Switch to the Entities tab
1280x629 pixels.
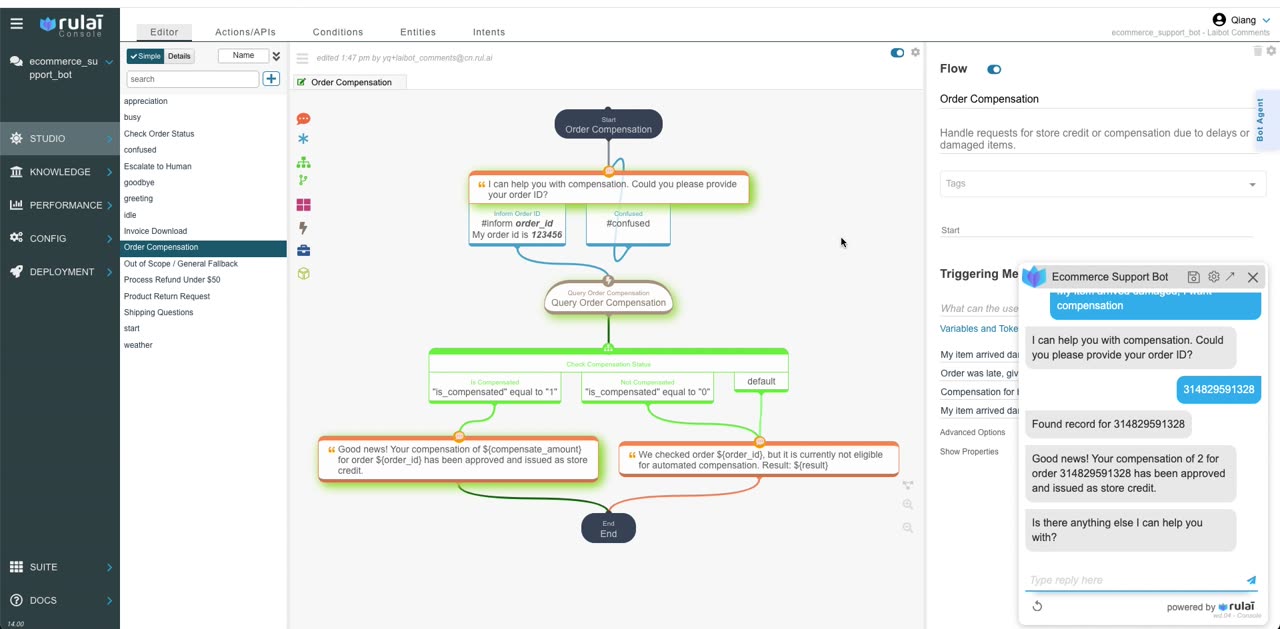point(418,32)
